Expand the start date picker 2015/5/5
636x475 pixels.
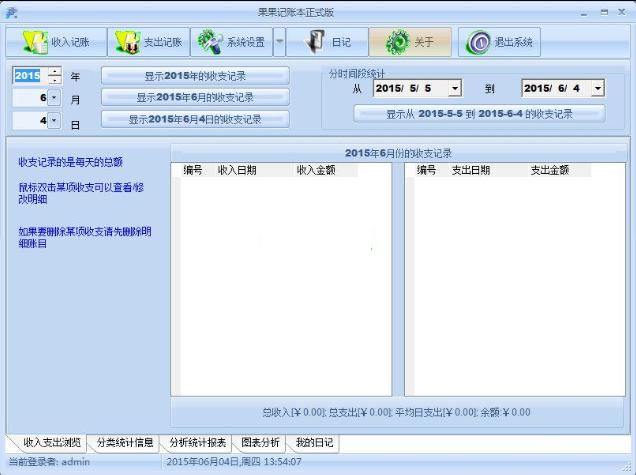pos(455,89)
